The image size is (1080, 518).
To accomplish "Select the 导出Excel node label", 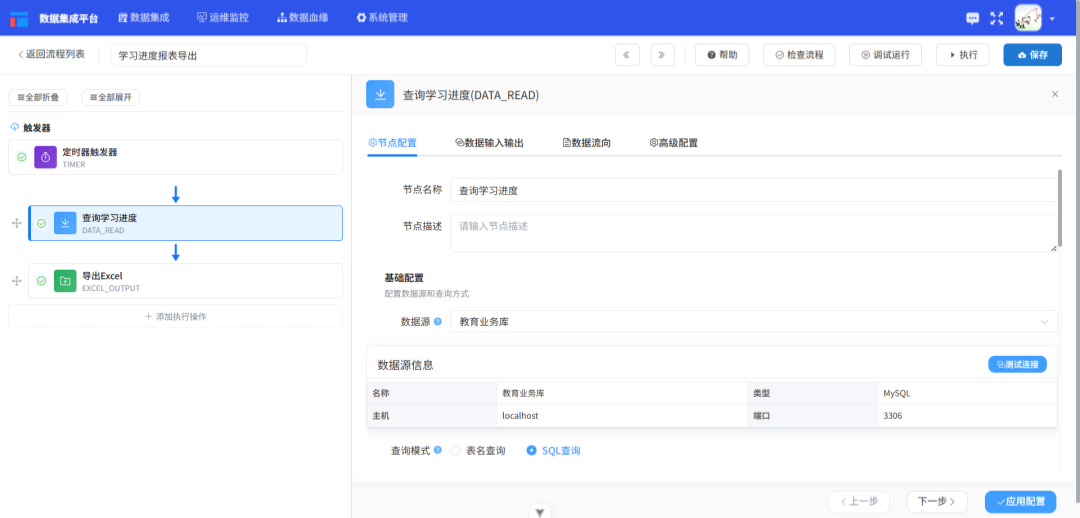I will [102, 276].
